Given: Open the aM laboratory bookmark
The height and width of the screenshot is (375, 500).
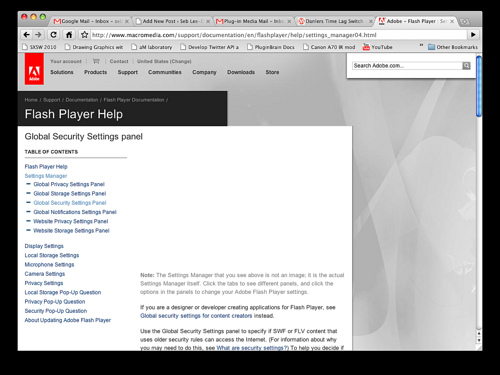Looking at the screenshot, I should pos(152,47).
